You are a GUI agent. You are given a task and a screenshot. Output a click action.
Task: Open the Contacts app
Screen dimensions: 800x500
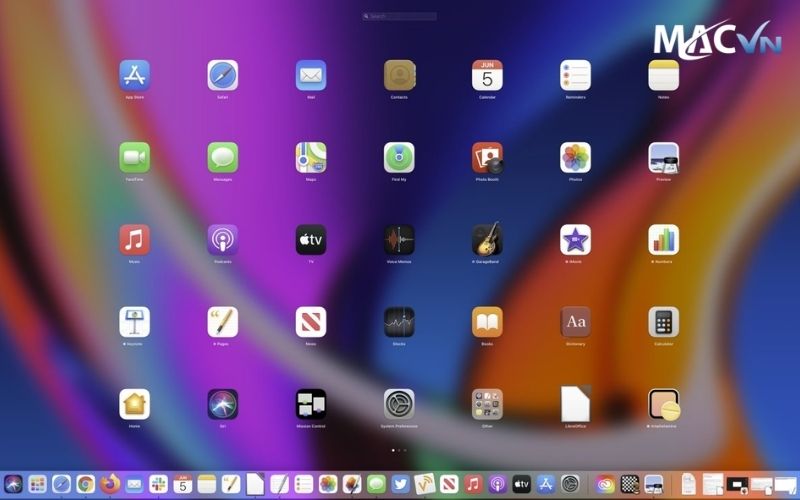point(399,76)
